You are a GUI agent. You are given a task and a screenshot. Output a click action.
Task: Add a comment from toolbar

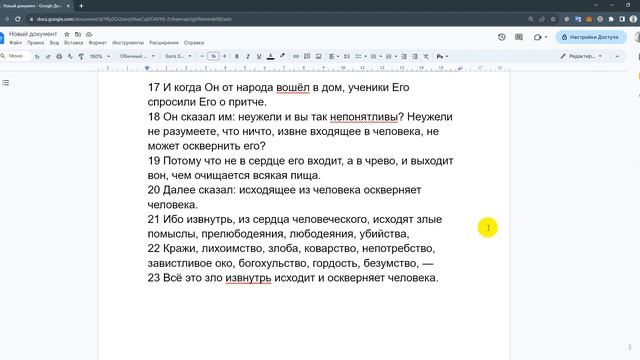click(307, 56)
